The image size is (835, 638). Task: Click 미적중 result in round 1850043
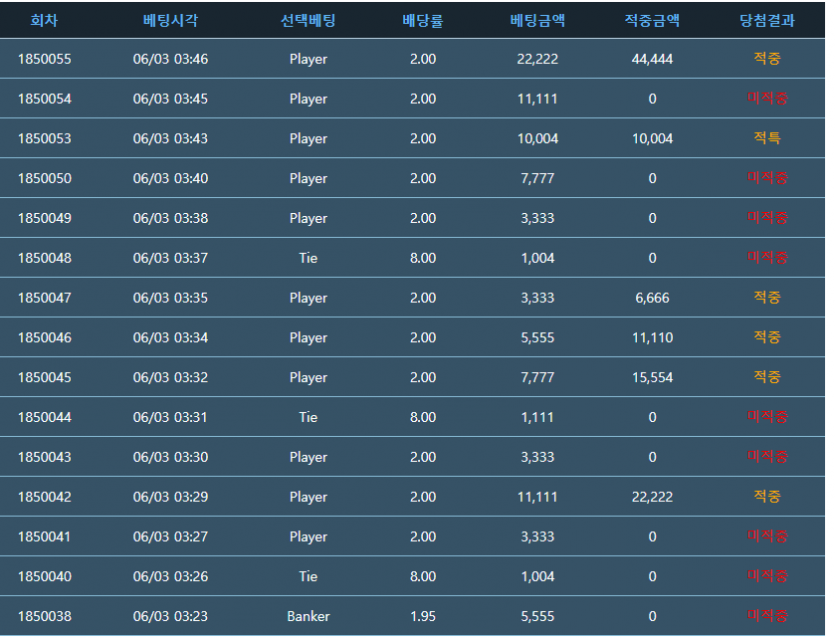tap(767, 456)
